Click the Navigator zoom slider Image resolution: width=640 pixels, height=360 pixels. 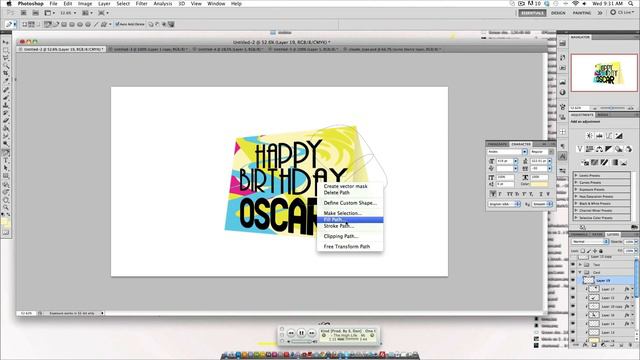coord(611,108)
